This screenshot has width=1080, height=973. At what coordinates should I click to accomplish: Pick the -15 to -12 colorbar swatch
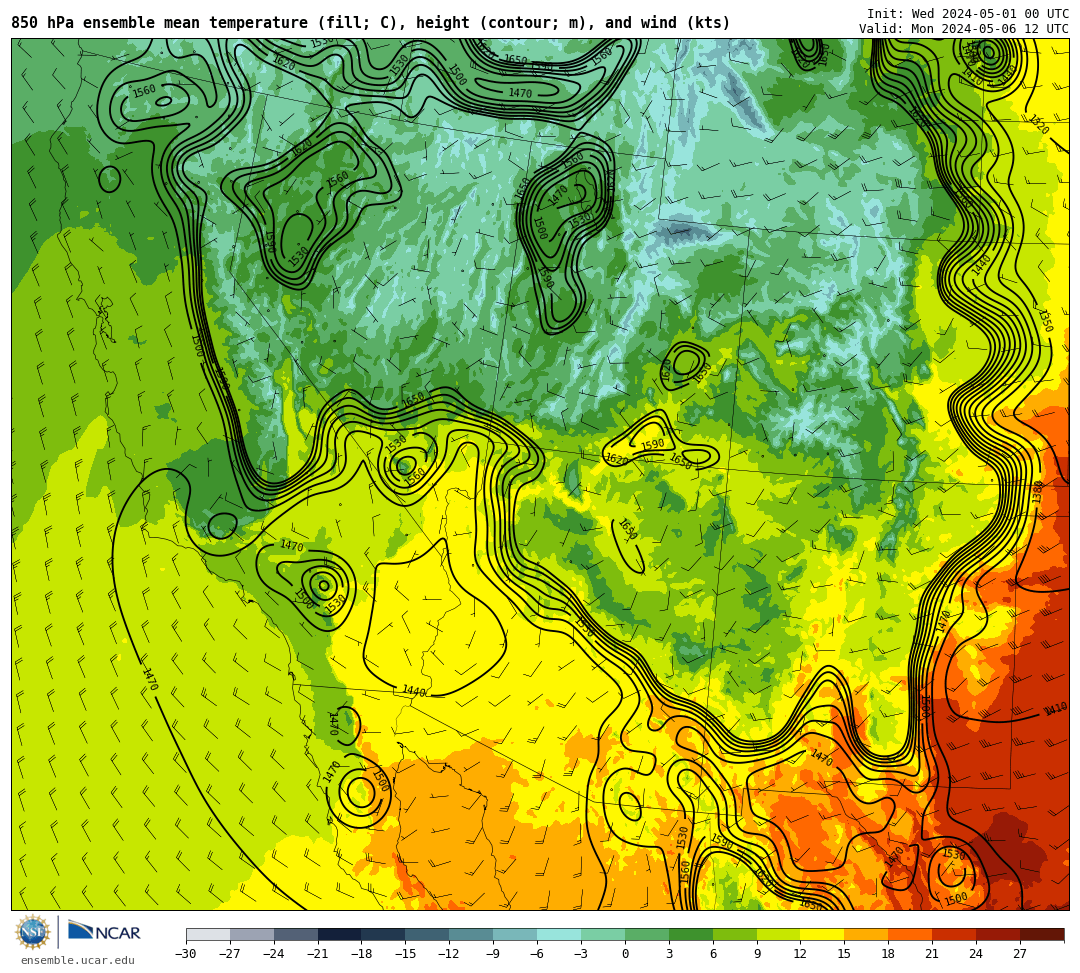[428, 934]
